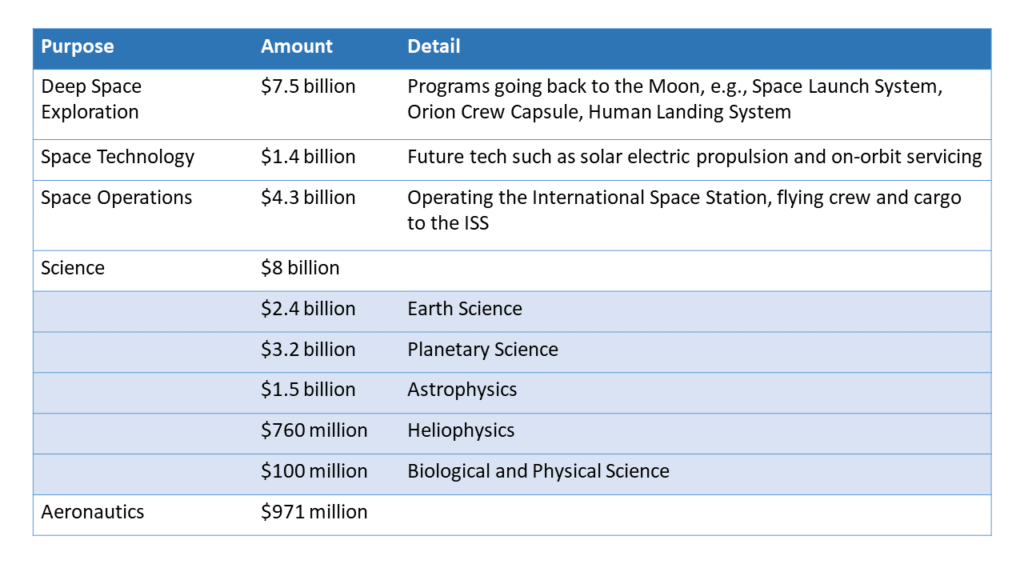Select the Space Technology row label

pos(117,157)
